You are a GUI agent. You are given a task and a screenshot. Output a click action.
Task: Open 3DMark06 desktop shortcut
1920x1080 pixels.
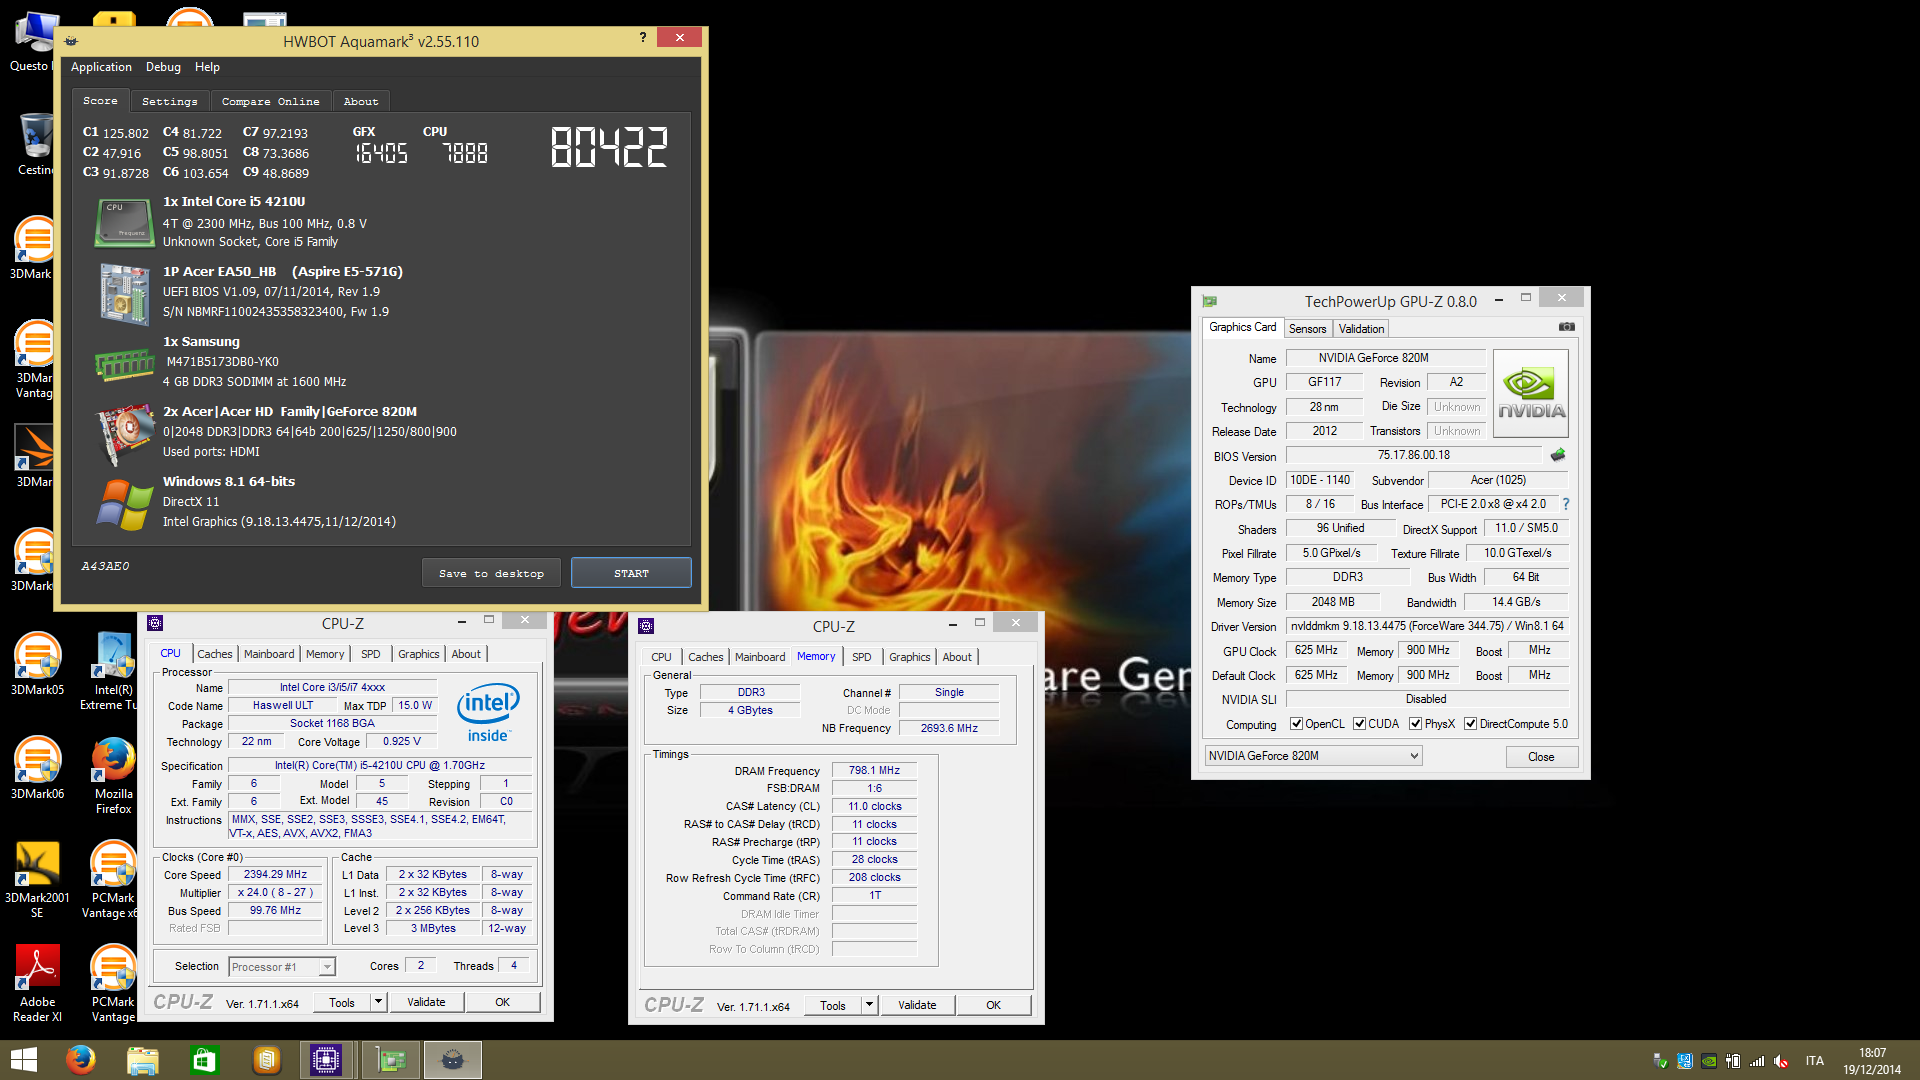[37, 768]
